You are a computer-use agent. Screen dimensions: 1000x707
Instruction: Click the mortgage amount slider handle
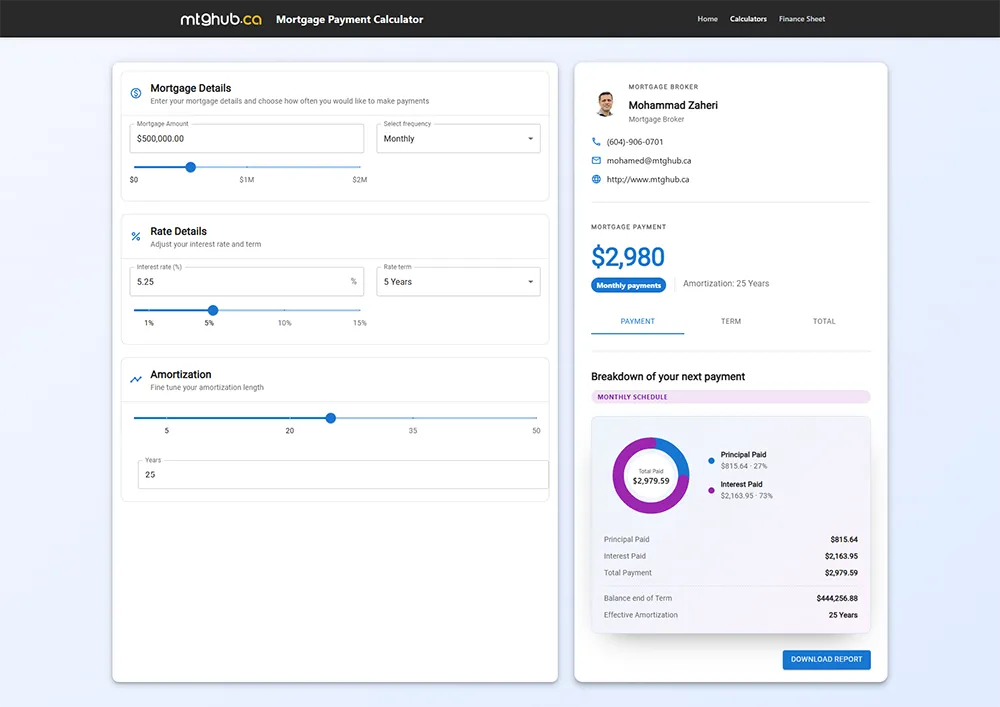point(191,167)
